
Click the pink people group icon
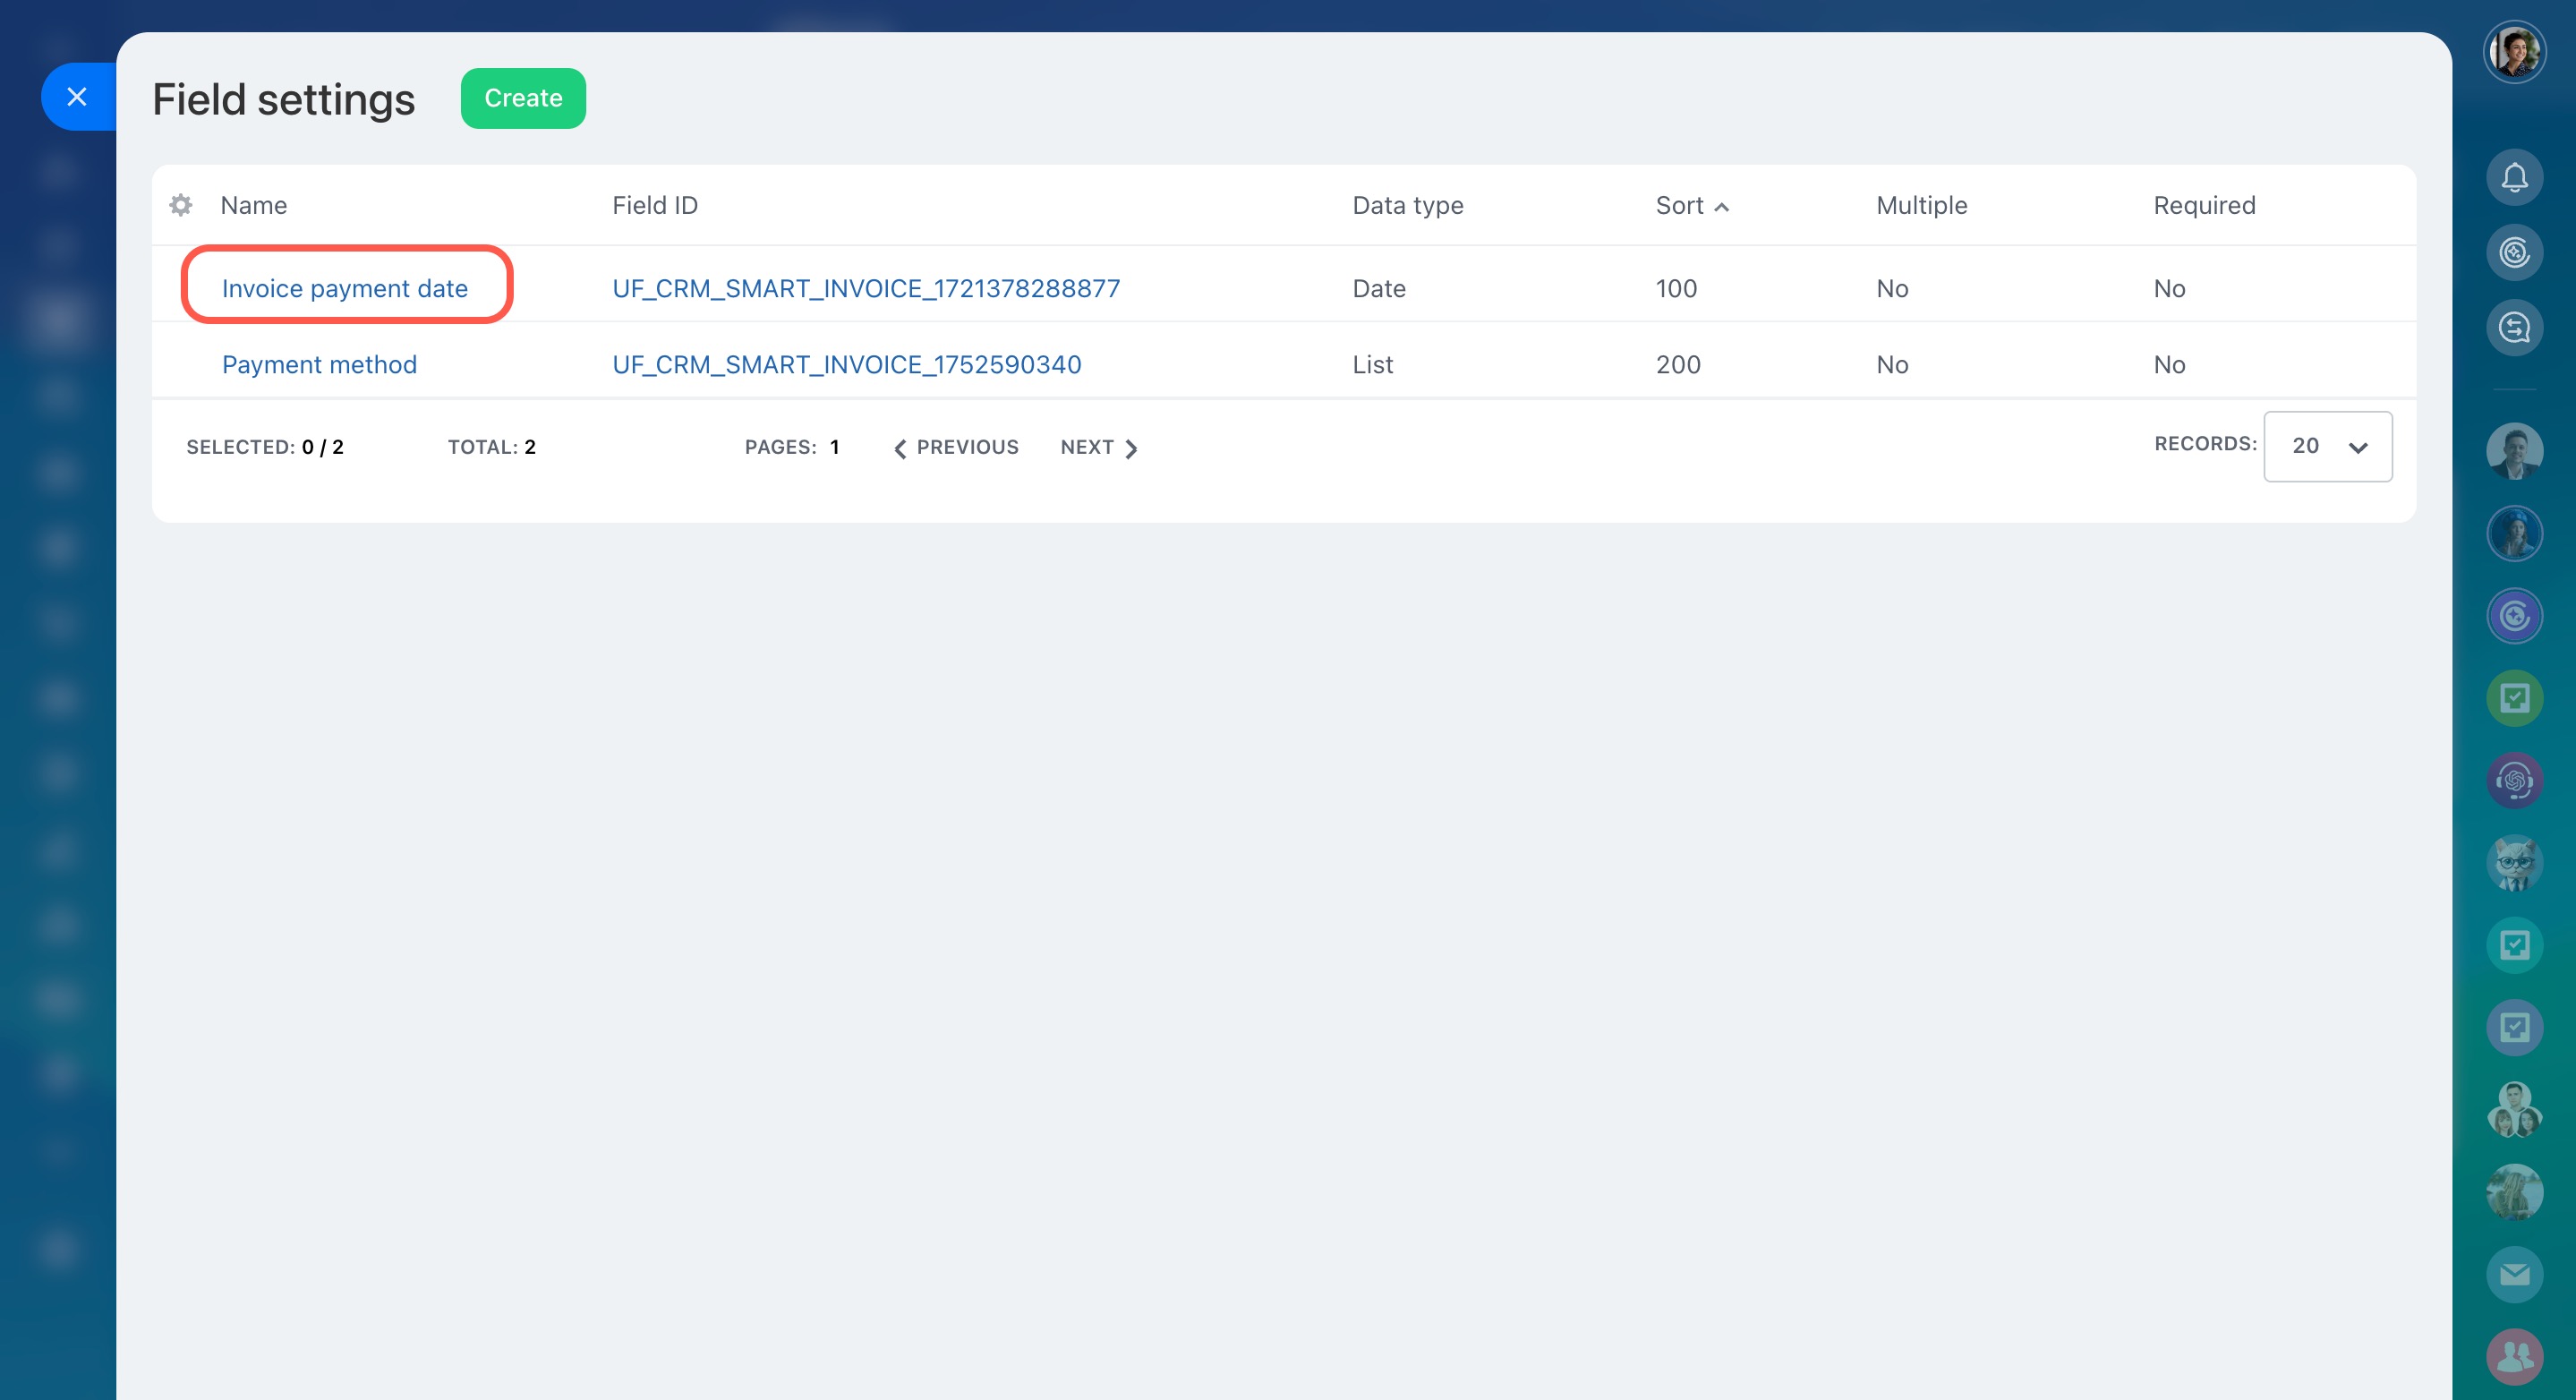[2514, 1356]
